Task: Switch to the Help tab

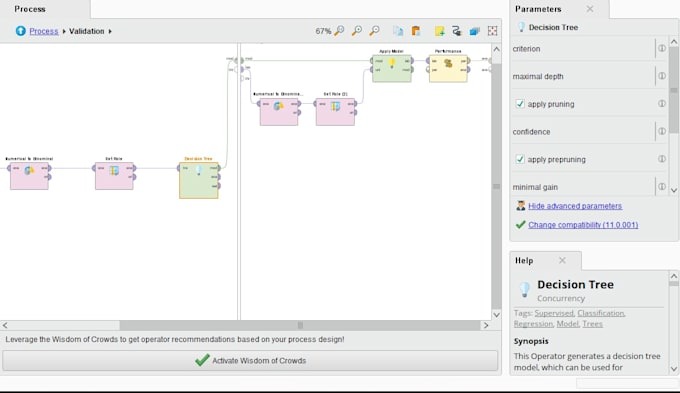Action: 524,261
